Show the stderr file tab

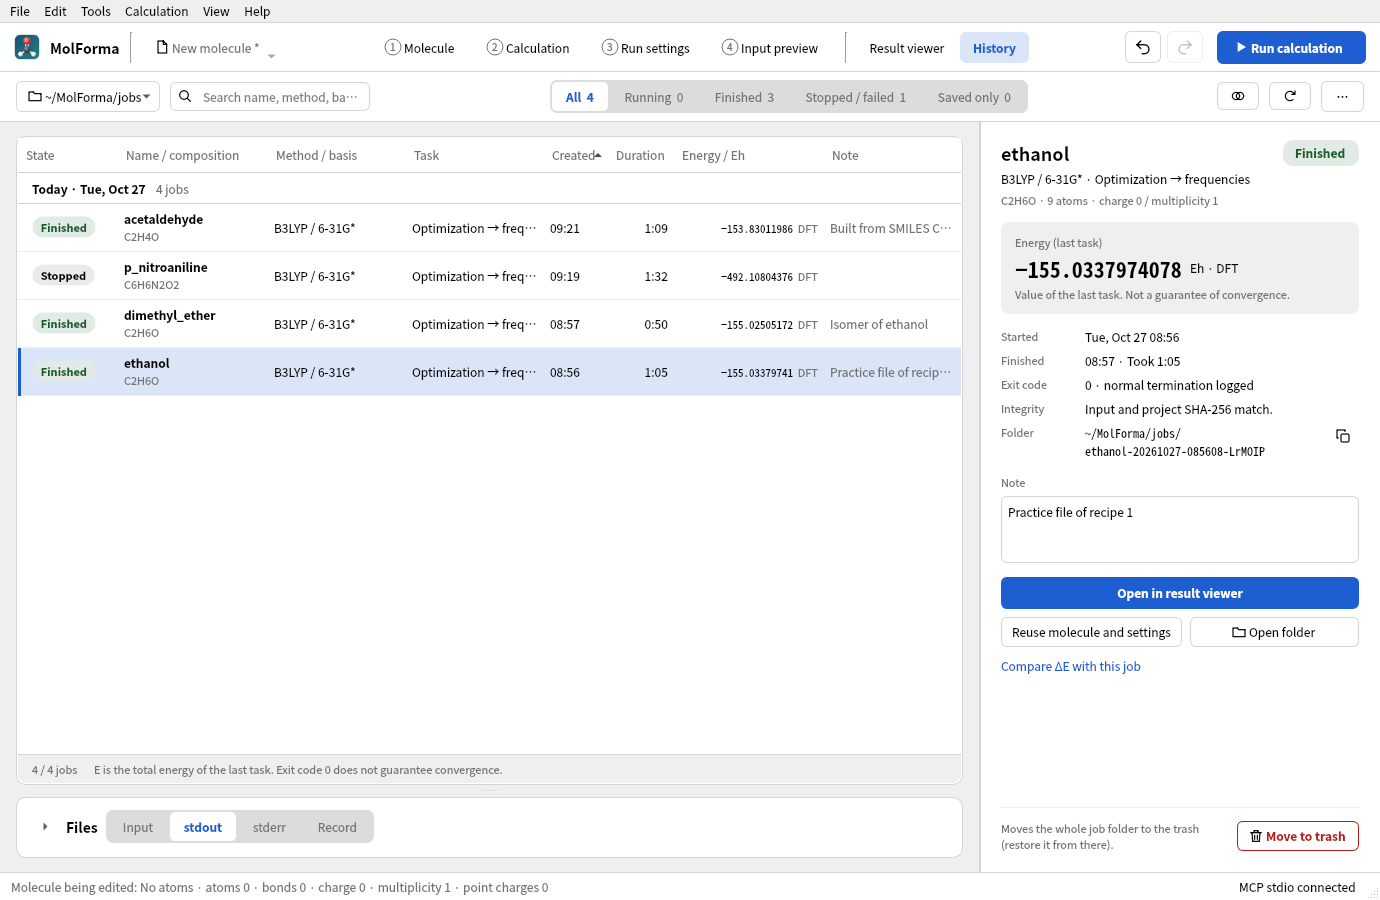click(x=269, y=827)
